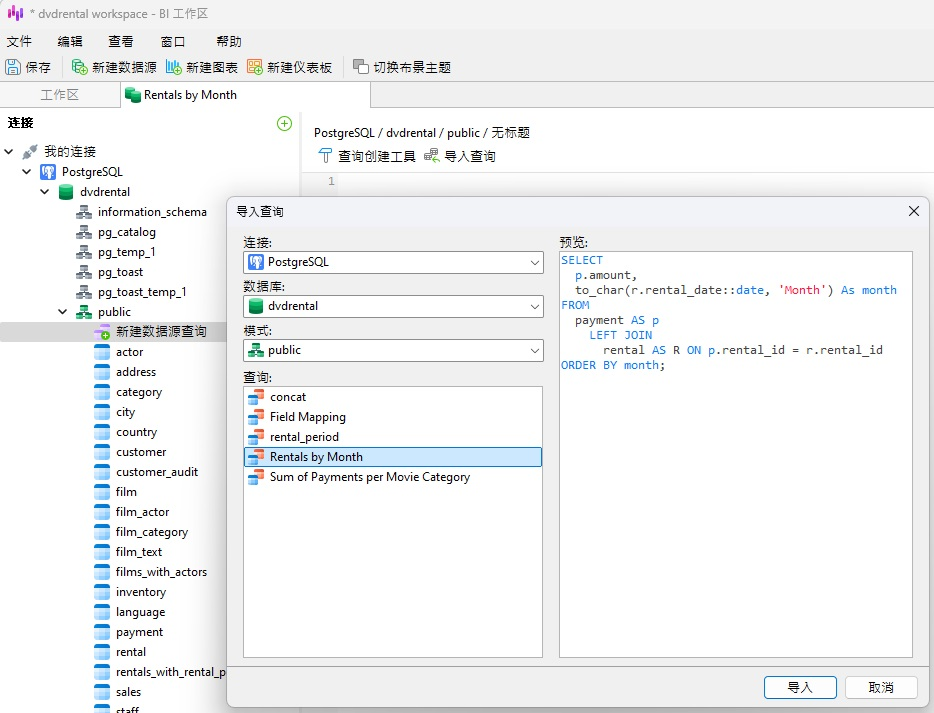Click the green add-connection plus icon

pos(284,123)
